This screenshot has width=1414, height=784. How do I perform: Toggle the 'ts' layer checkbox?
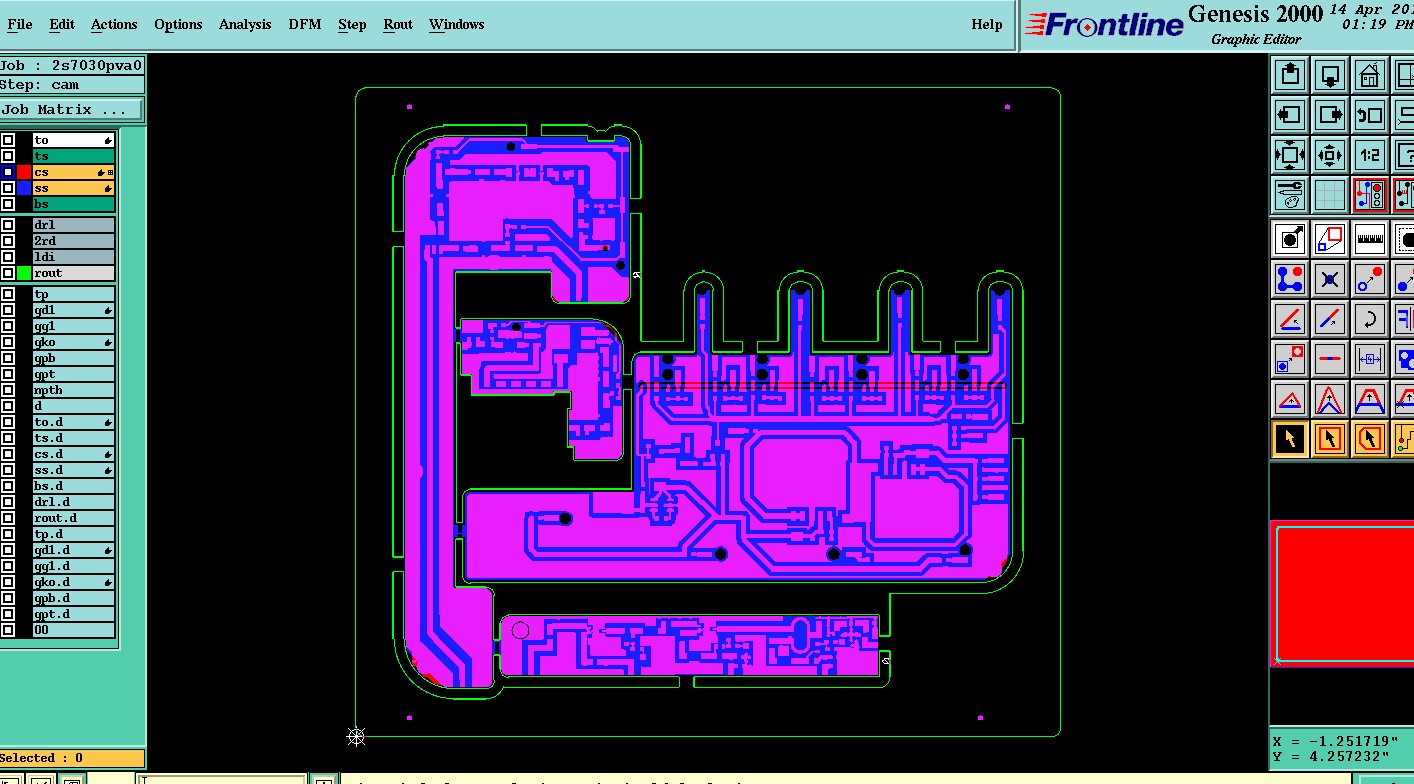[8, 156]
